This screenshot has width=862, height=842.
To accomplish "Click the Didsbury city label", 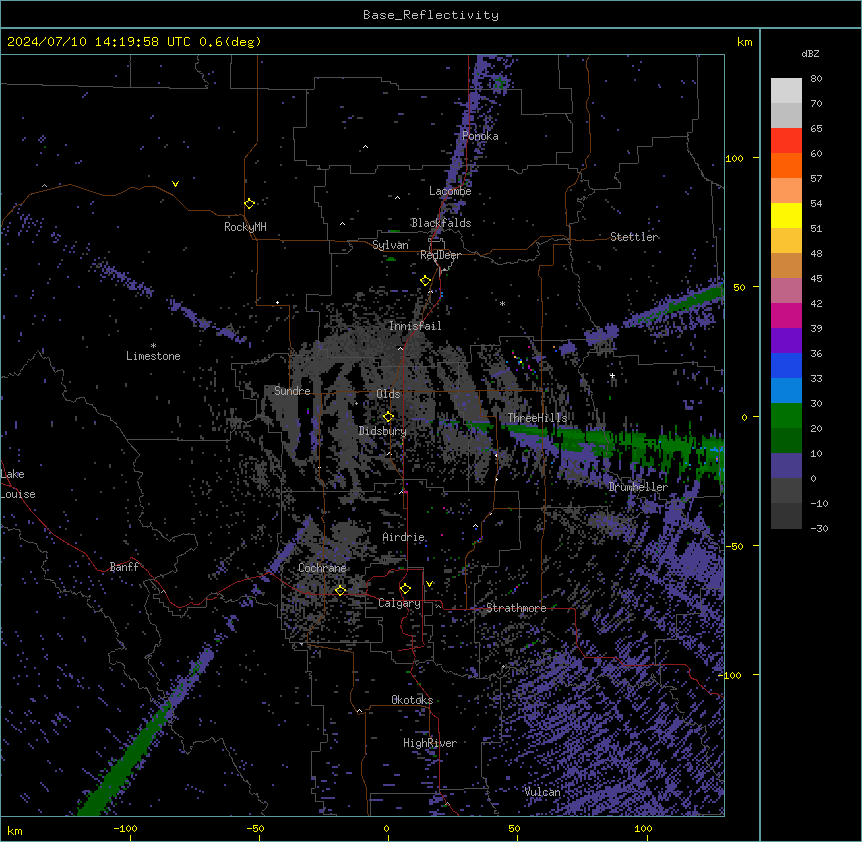I will coord(383,431).
